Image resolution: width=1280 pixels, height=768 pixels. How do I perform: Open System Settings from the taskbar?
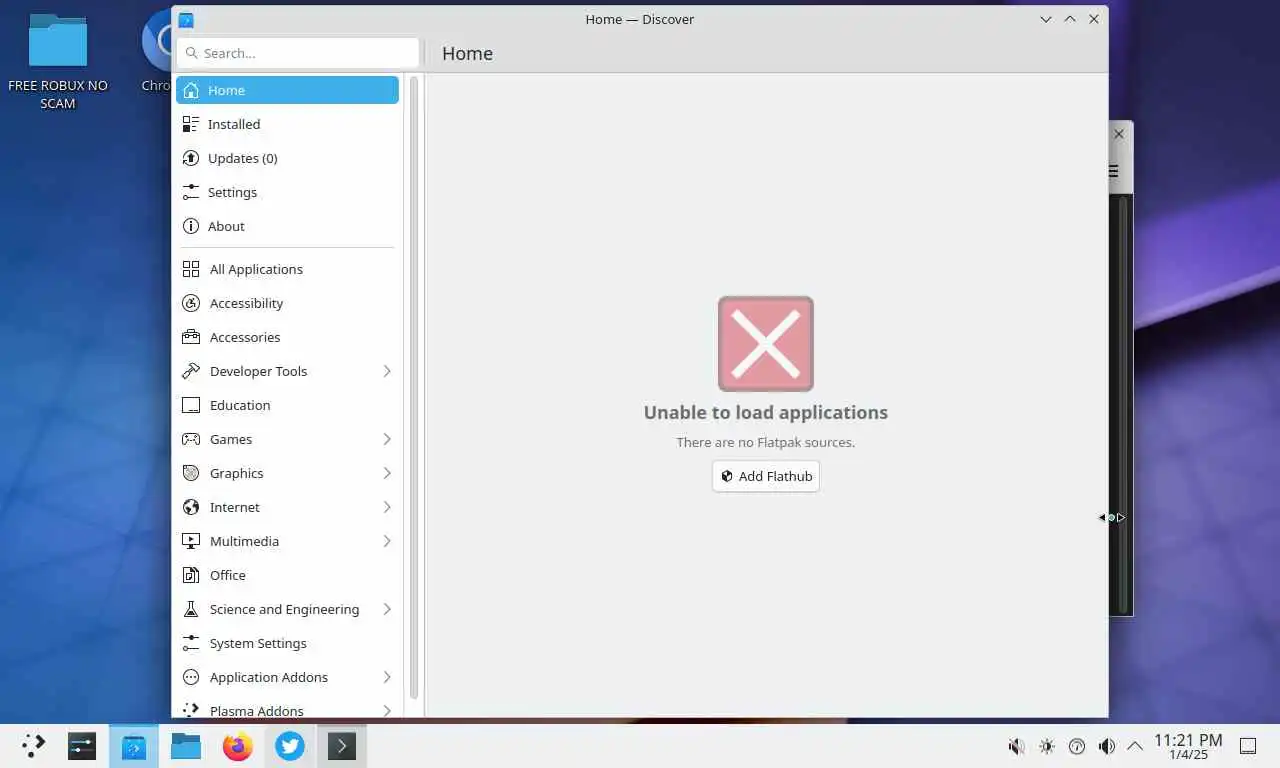[82, 745]
